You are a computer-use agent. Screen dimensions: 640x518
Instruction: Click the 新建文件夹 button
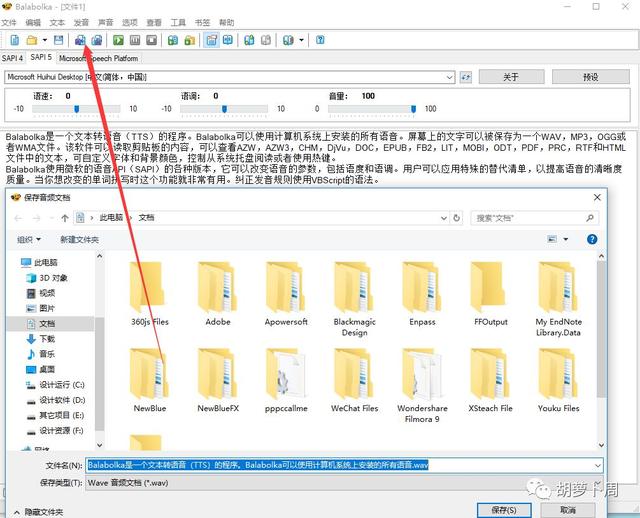click(80, 240)
